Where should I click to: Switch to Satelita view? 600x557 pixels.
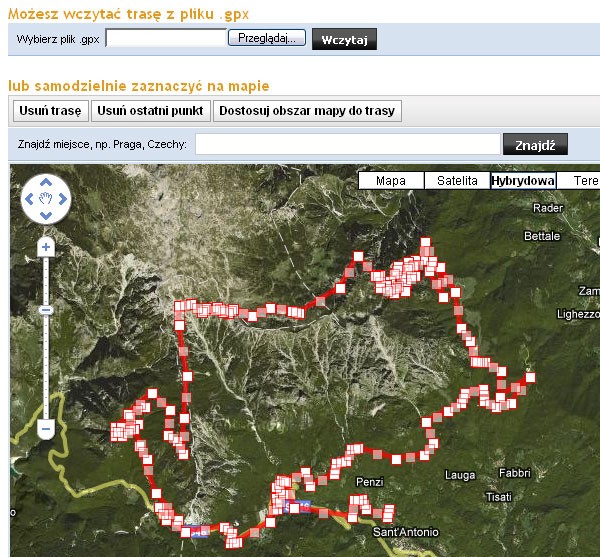456,181
